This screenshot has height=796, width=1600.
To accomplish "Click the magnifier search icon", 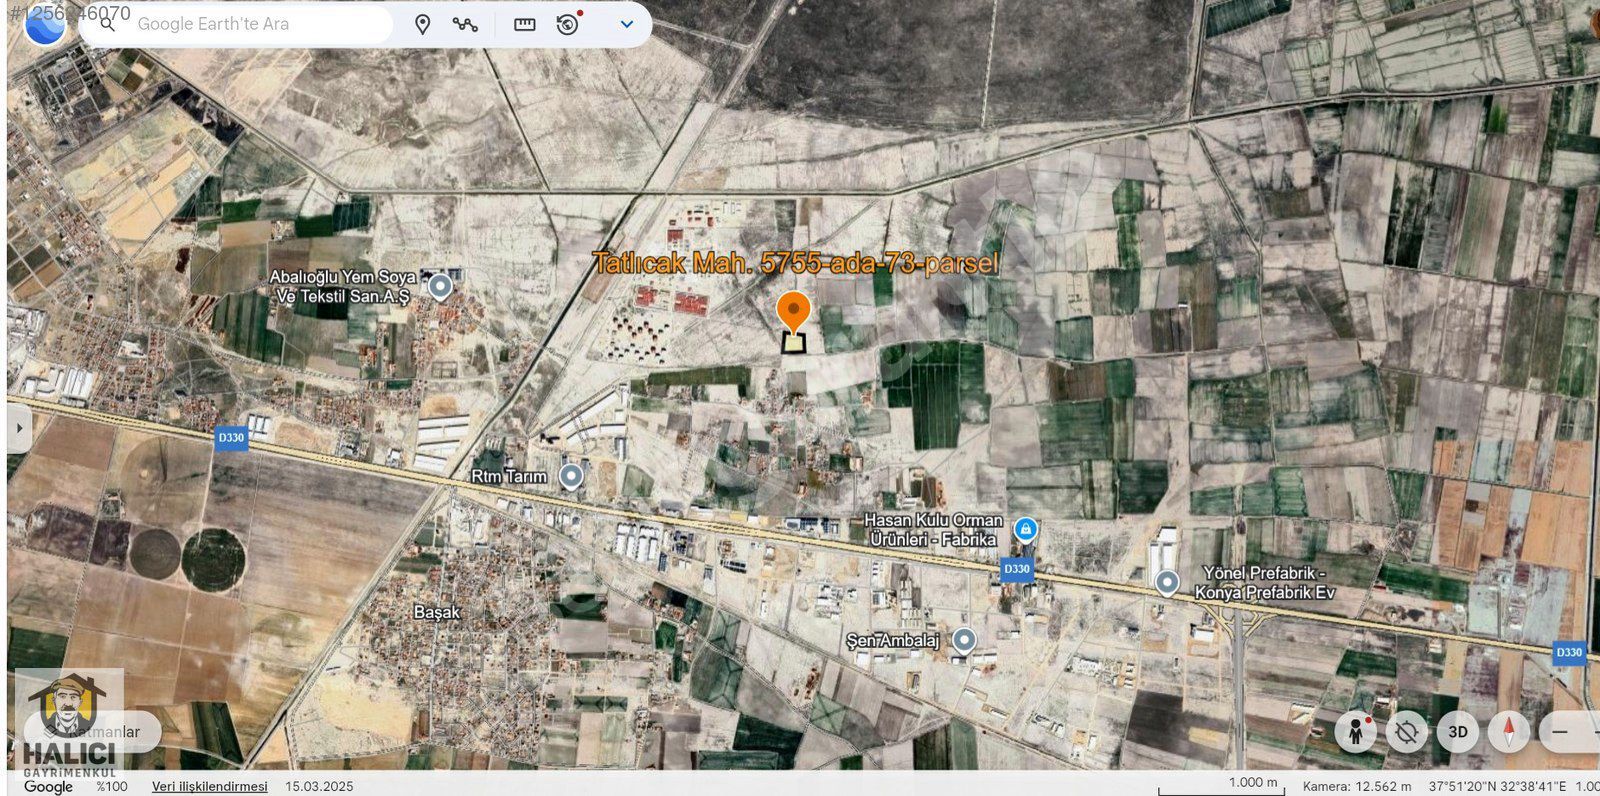I will tap(108, 24).
